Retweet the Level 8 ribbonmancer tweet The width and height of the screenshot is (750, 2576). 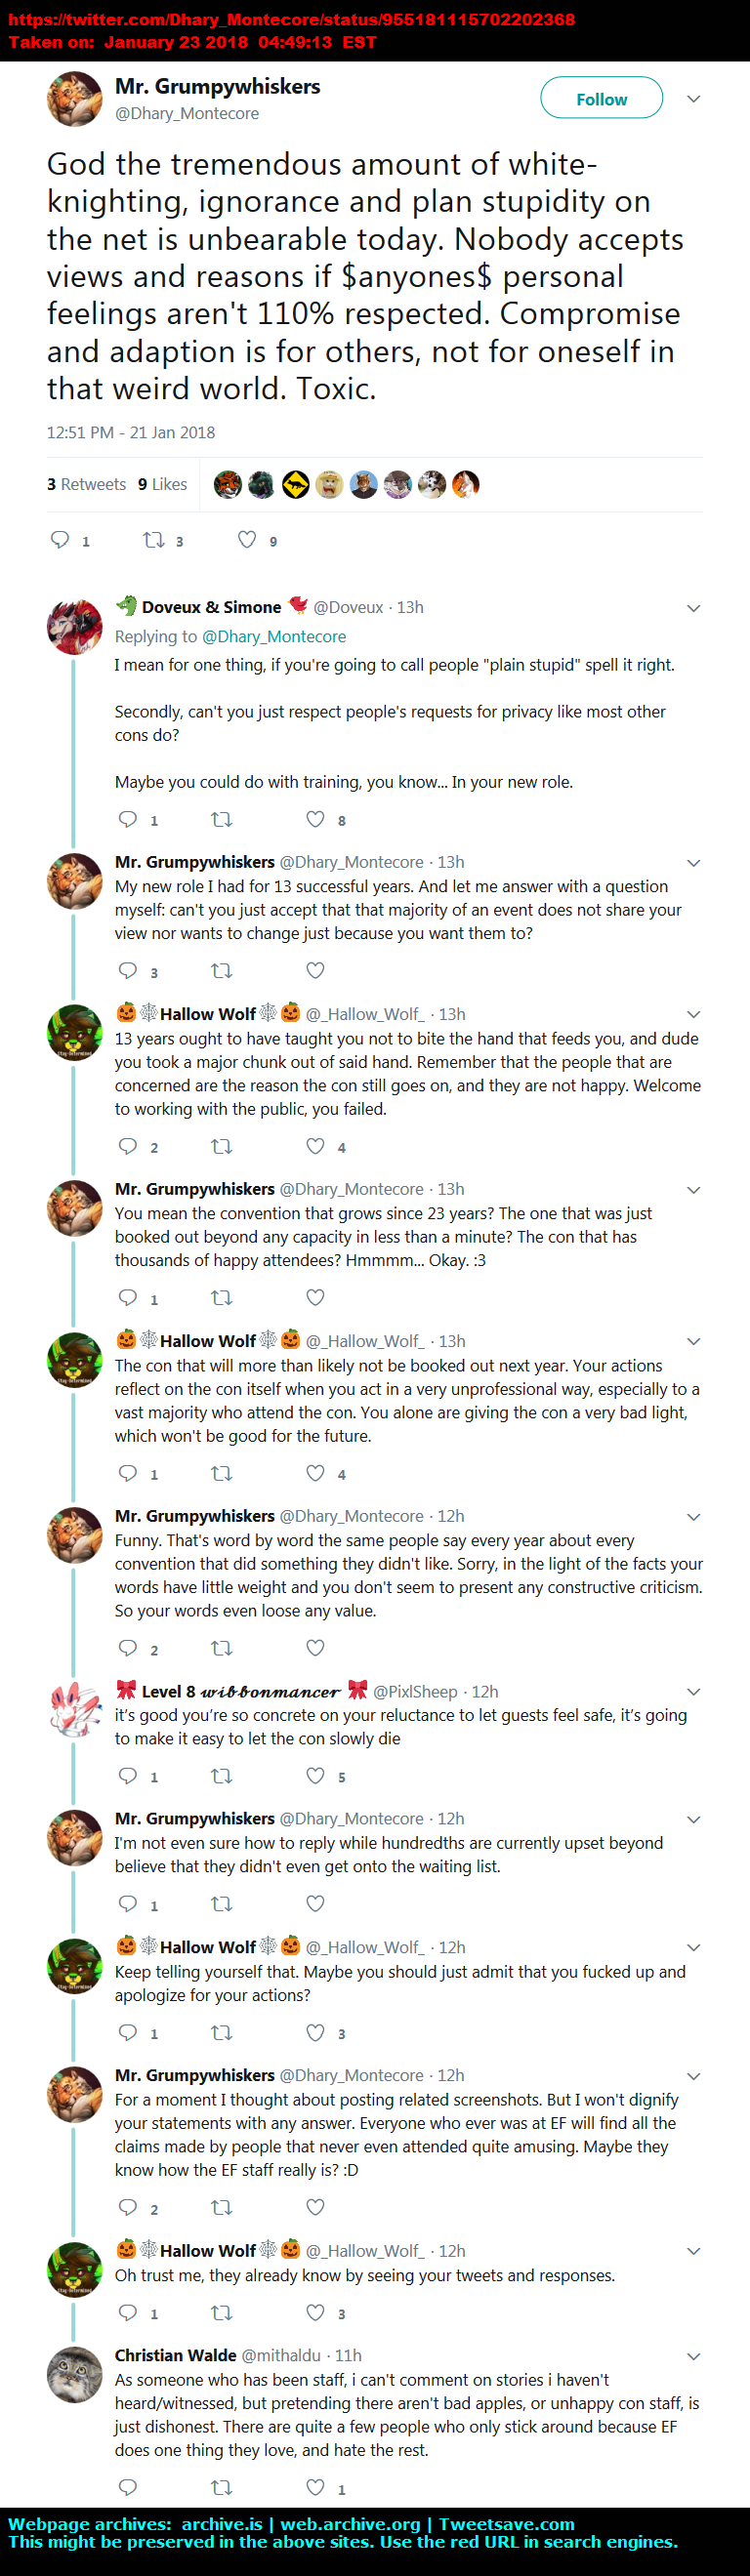(221, 1775)
